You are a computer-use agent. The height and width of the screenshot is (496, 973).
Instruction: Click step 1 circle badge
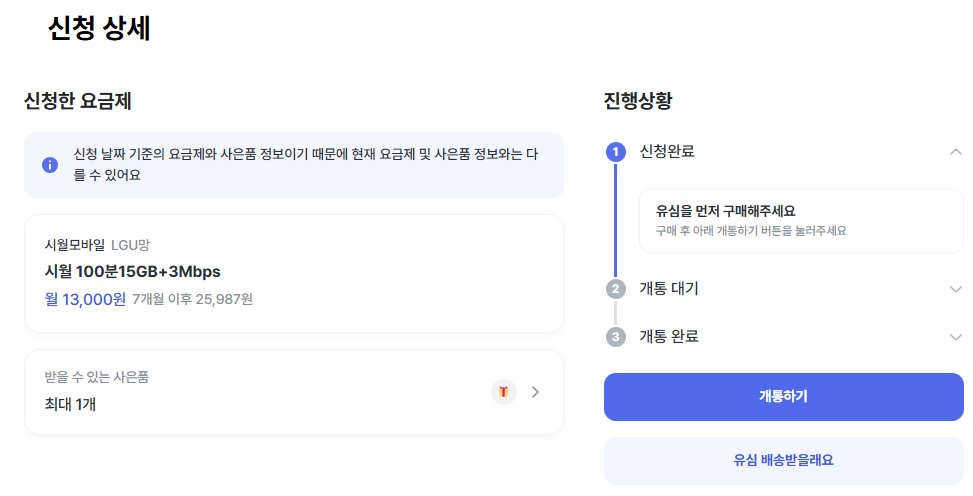pyautogui.click(x=616, y=151)
